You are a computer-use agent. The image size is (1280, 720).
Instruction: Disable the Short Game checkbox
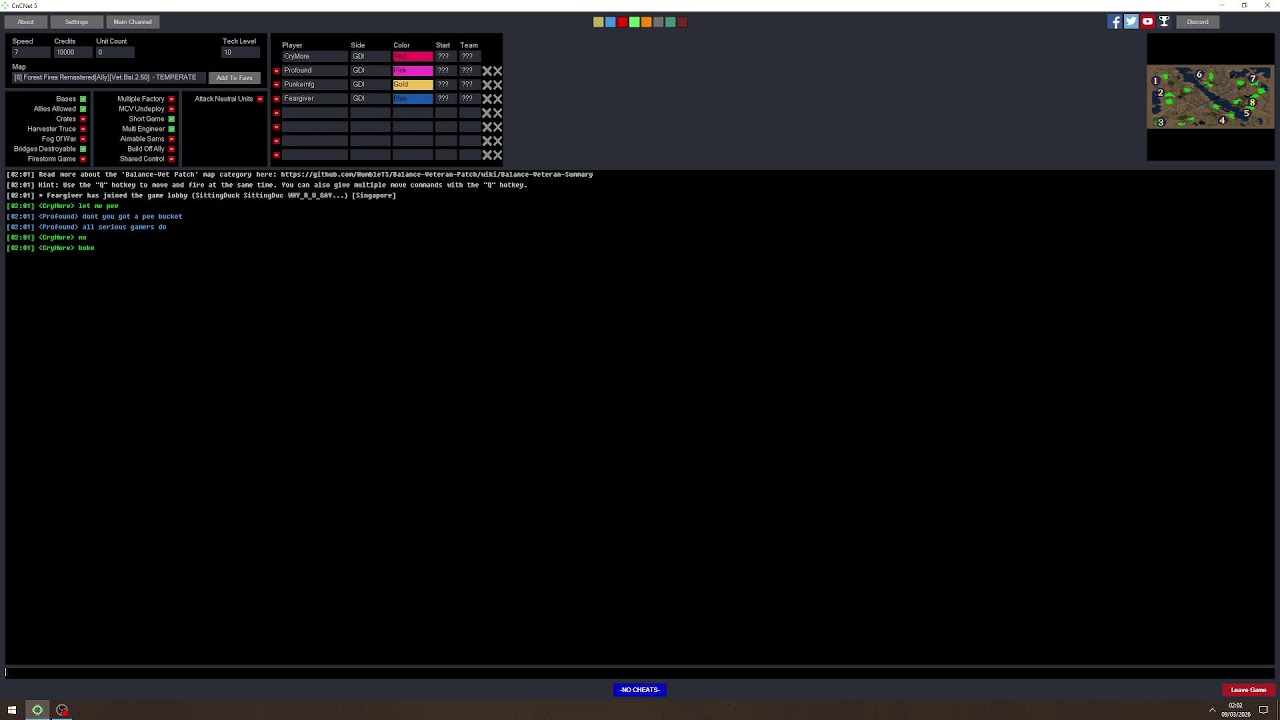171,119
